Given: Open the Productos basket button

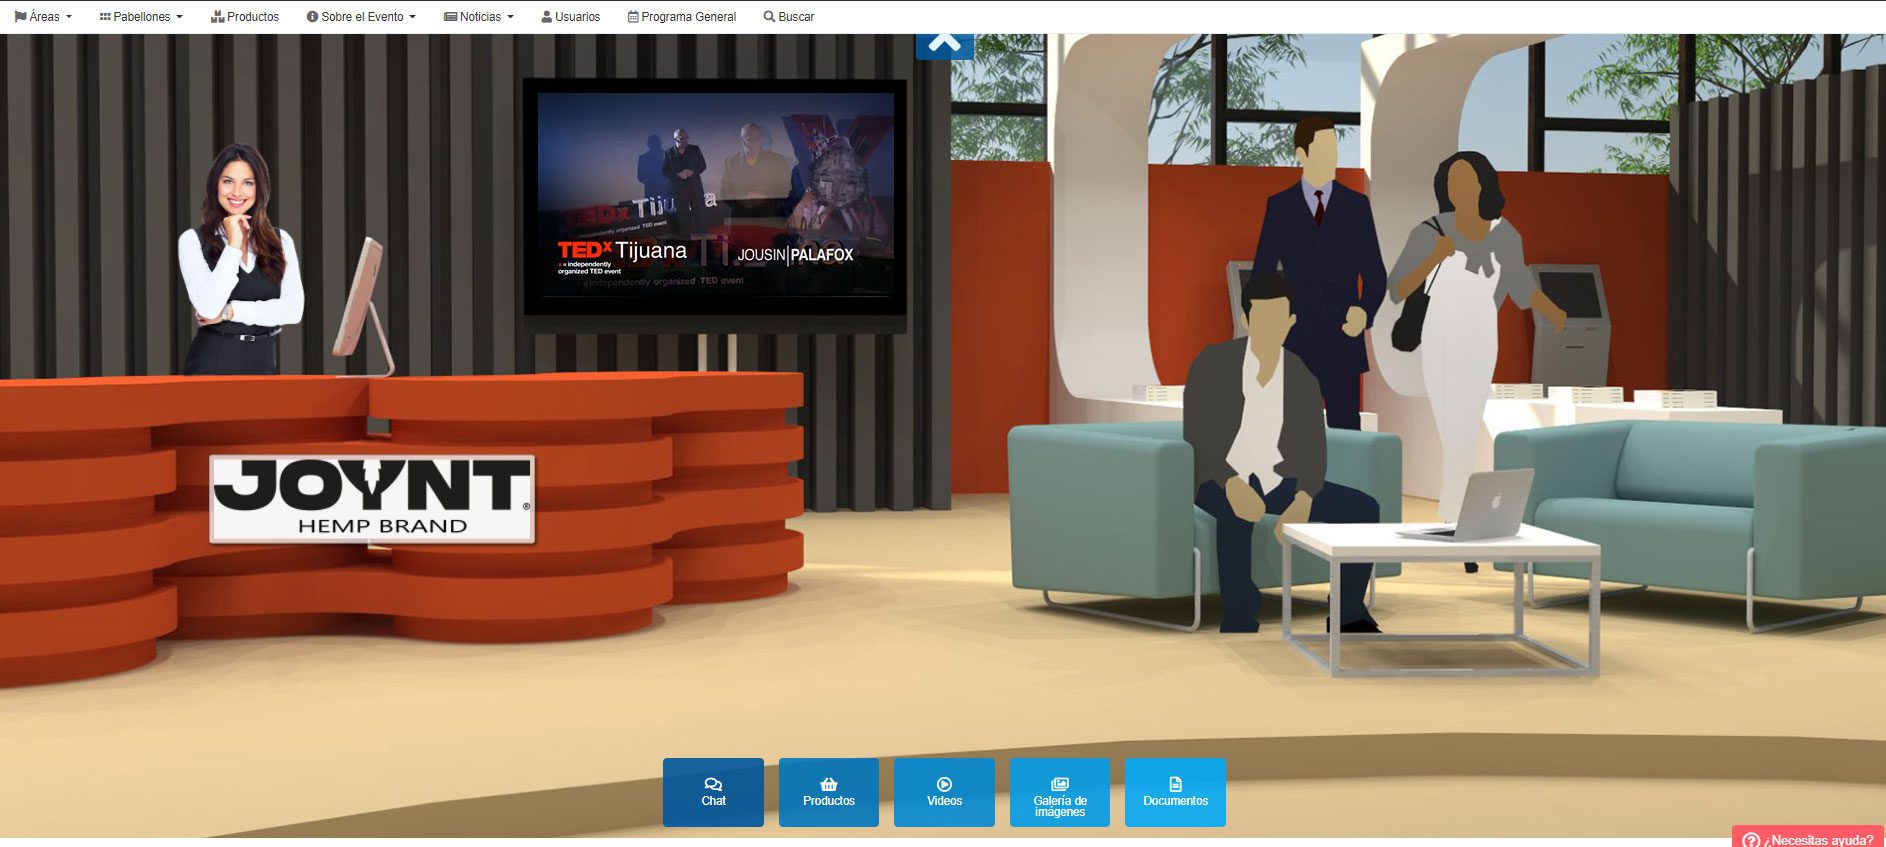Looking at the screenshot, I should pos(828,792).
